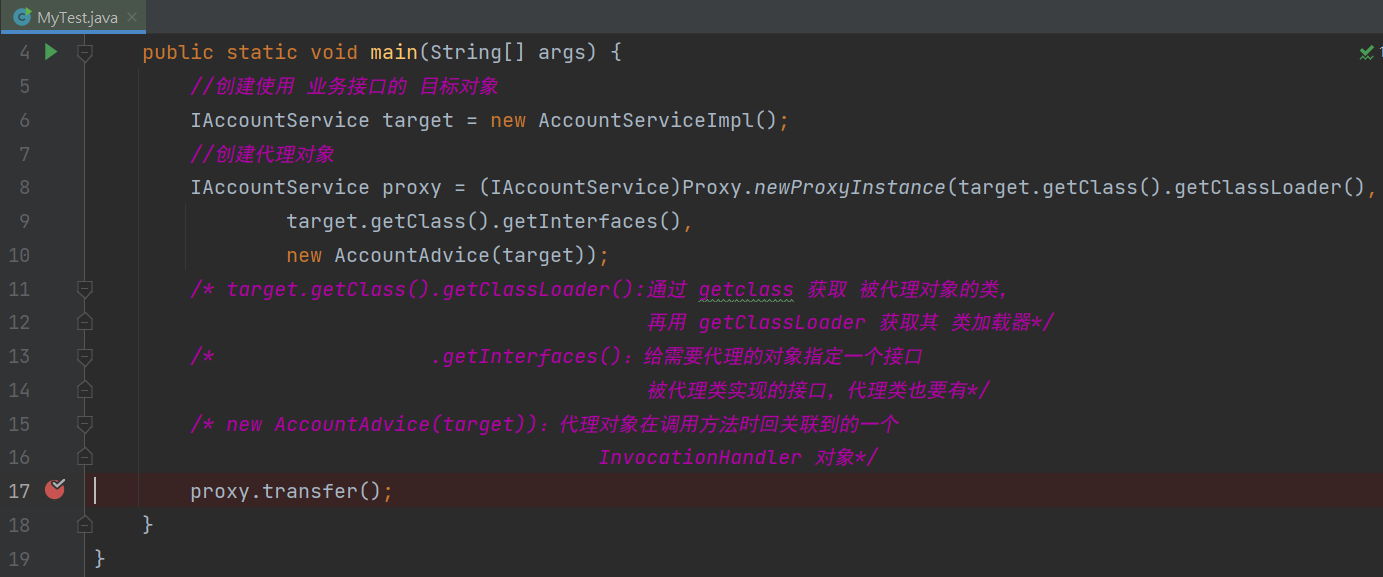Viewport: 1383px width, 577px height.
Task: Remove the breakpoint on line 17
Action: pyautogui.click(x=55, y=490)
